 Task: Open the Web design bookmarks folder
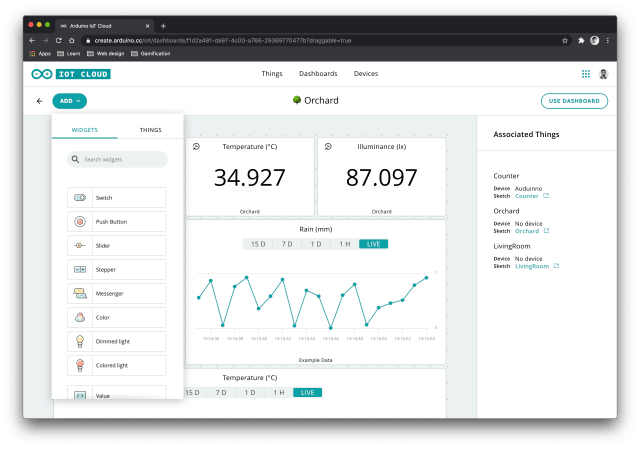click(x=106, y=53)
